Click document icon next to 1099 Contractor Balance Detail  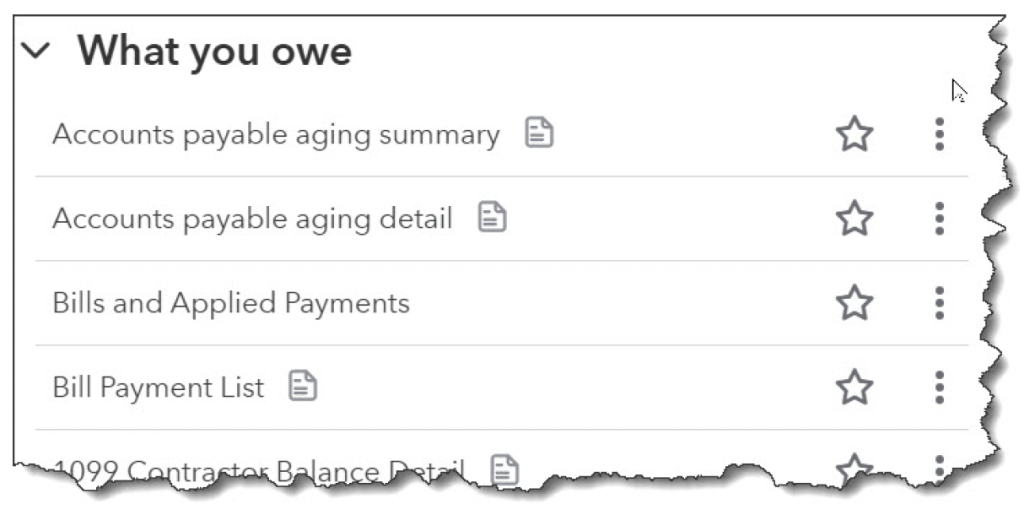pyautogui.click(x=506, y=470)
